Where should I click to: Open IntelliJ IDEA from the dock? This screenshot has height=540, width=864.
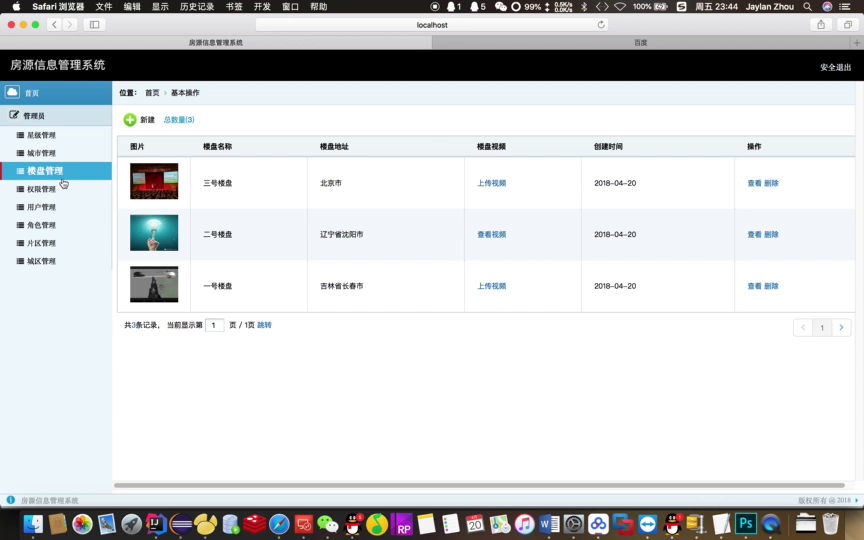(x=156, y=523)
